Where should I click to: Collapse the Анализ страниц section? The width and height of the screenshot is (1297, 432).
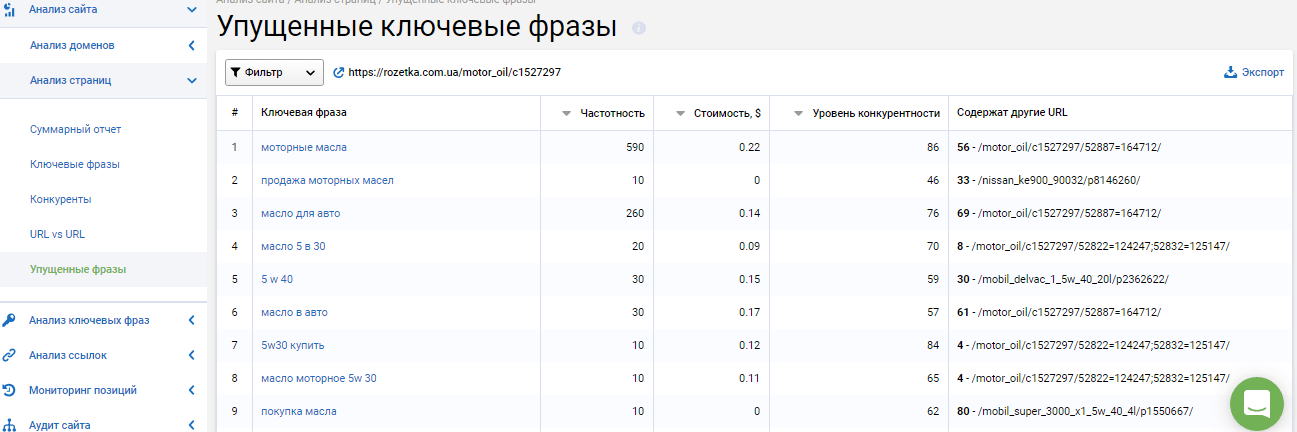tap(191, 80)
